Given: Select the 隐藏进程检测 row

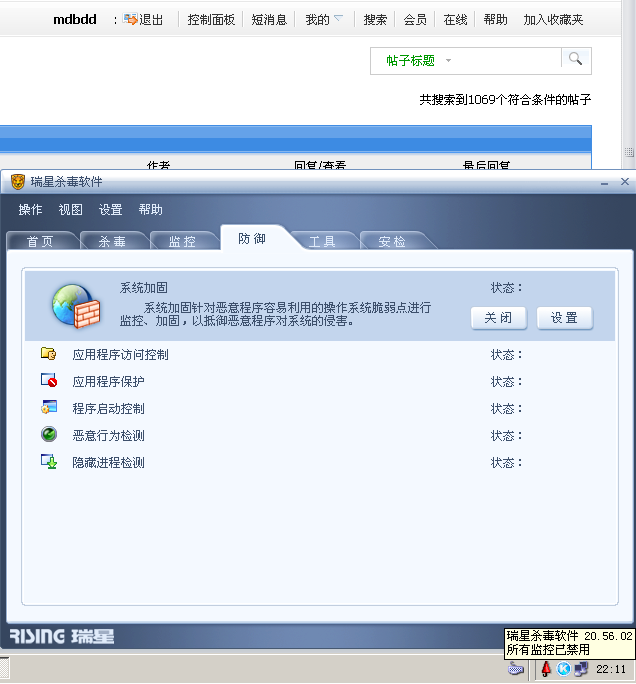Looking at the screenshot, I should (320, 462).
